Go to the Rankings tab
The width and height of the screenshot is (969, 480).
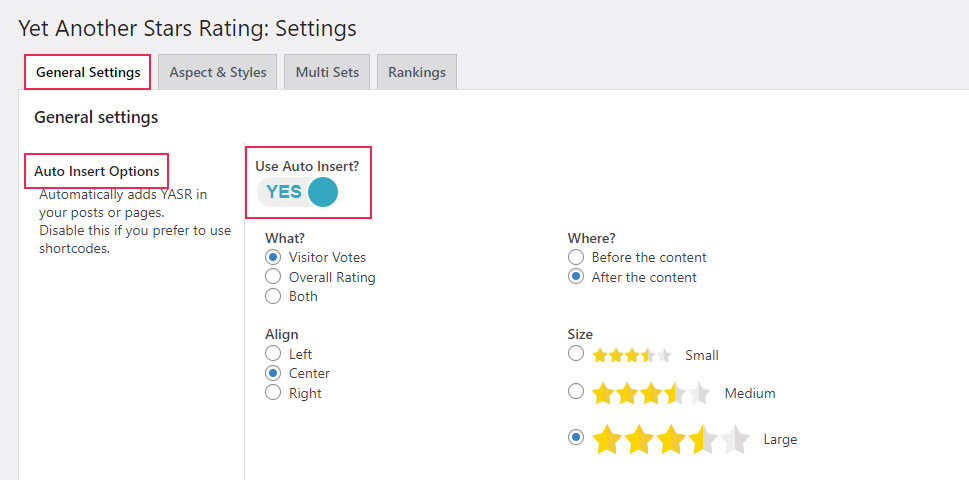coord(417,72)
